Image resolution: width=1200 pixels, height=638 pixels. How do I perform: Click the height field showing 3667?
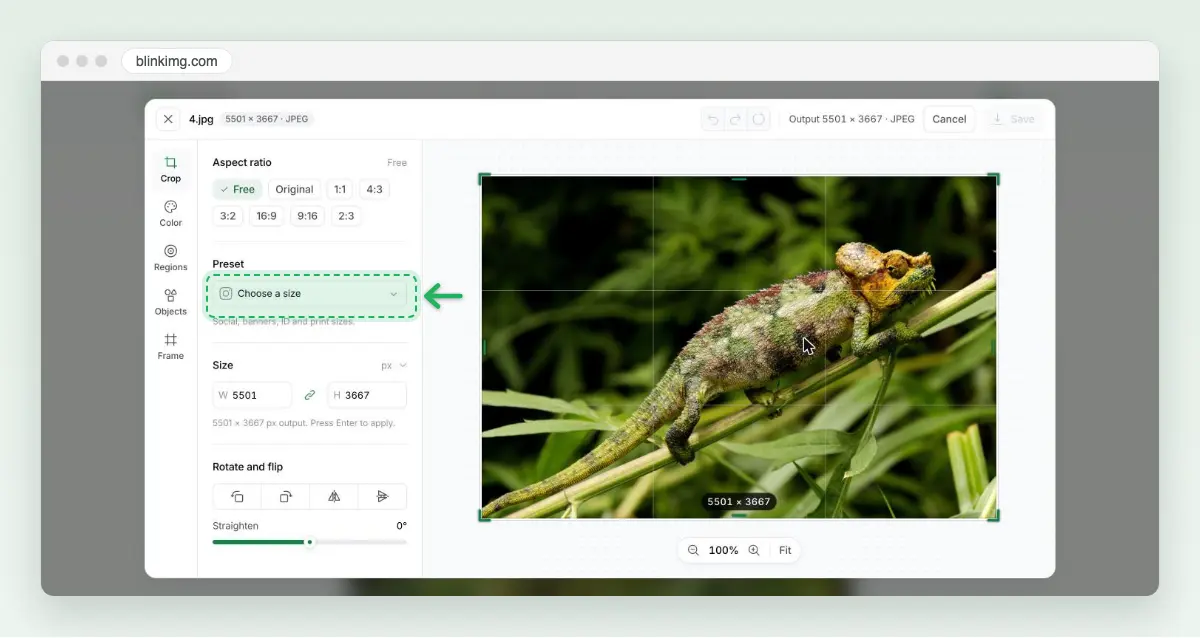point(367,395)
